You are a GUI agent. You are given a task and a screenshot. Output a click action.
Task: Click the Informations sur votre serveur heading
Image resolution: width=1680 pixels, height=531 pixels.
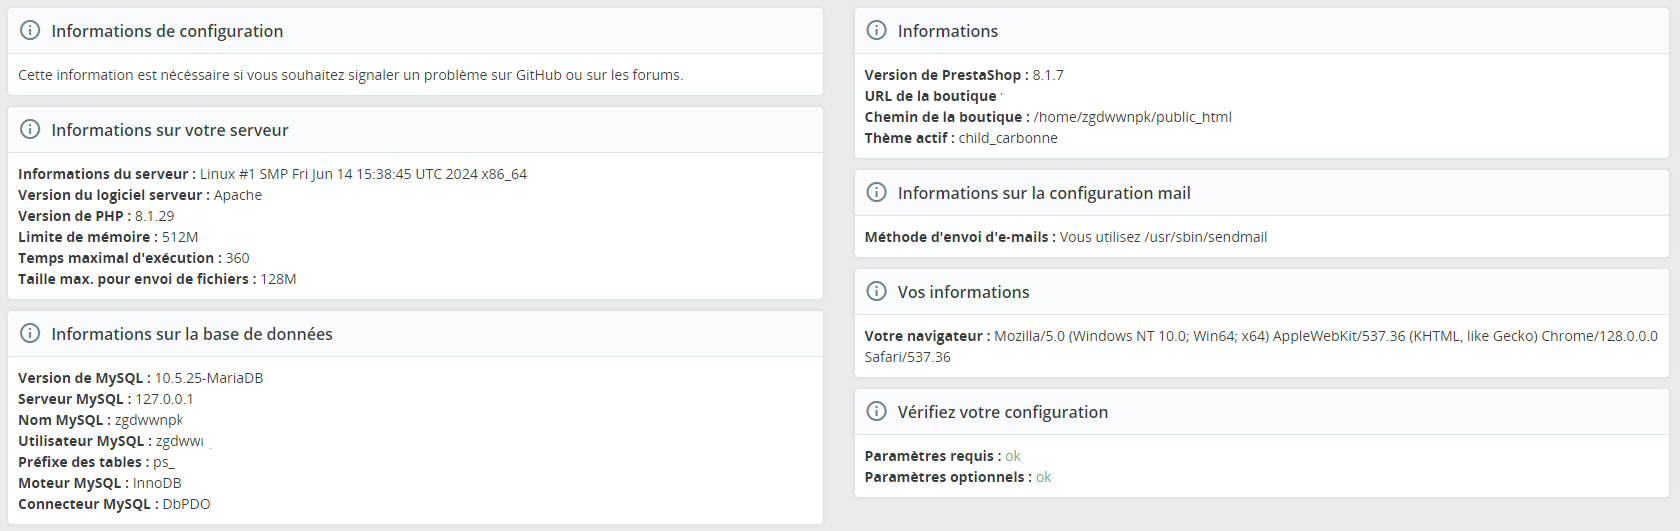pyautogui.click(x=170, y=130)
